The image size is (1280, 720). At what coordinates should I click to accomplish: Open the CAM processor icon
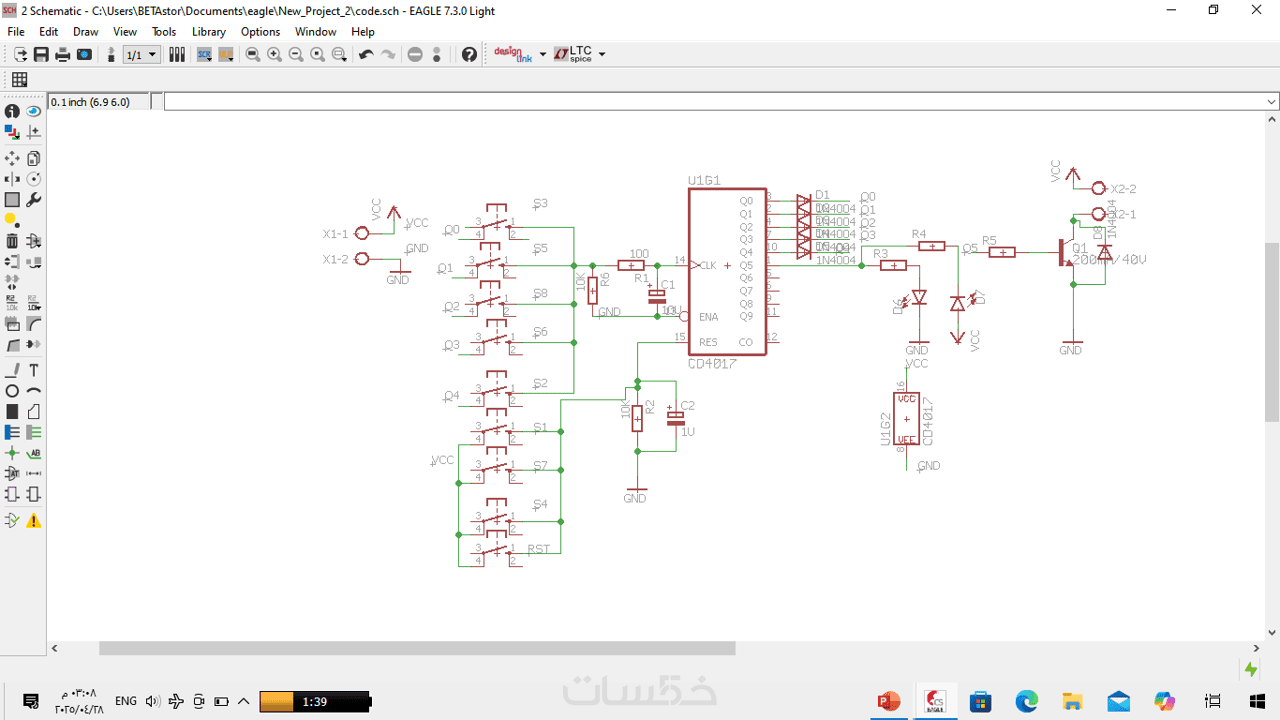click(85, 54)
